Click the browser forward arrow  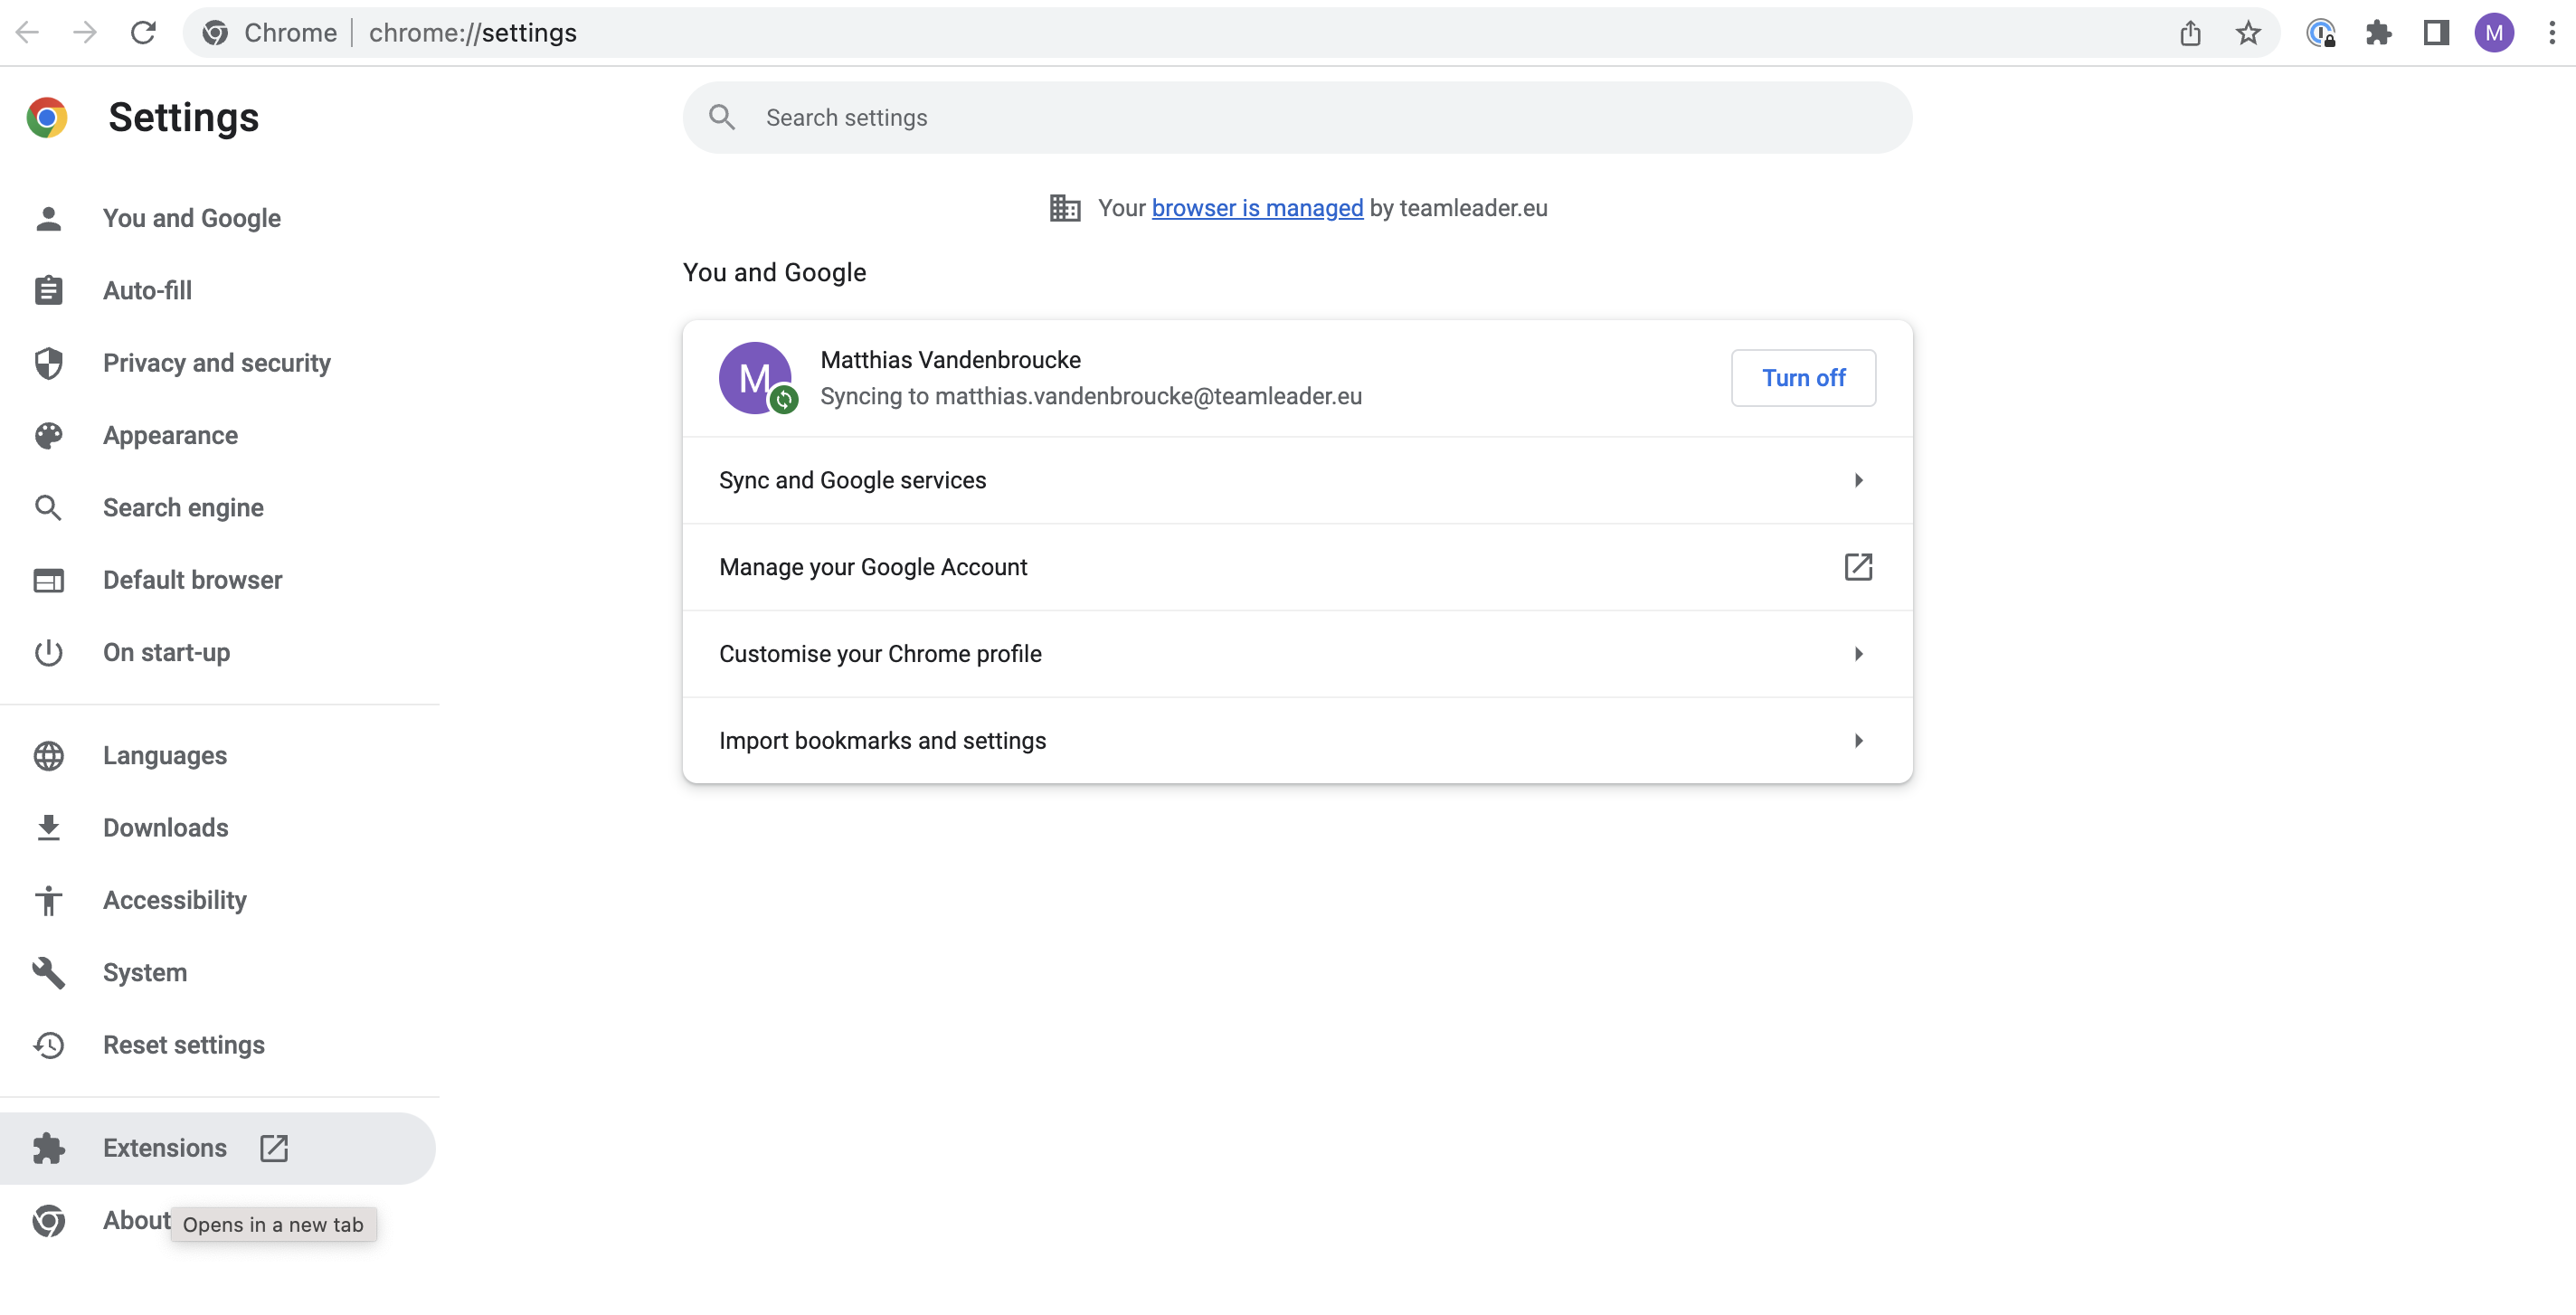(x=85, y=33)
